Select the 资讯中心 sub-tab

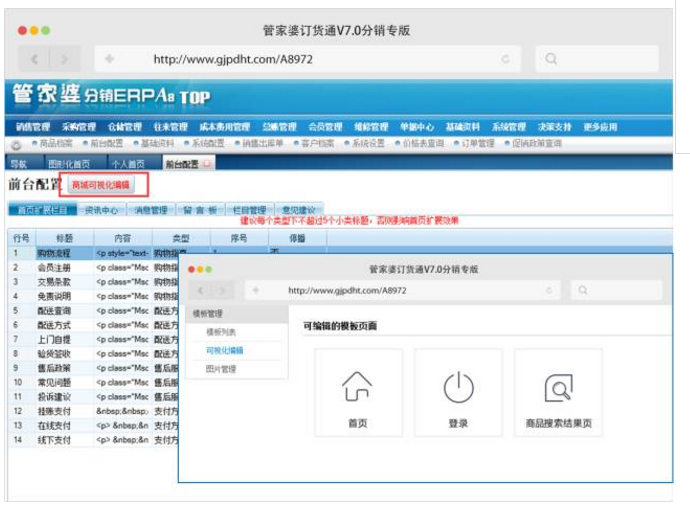point(102,210)
